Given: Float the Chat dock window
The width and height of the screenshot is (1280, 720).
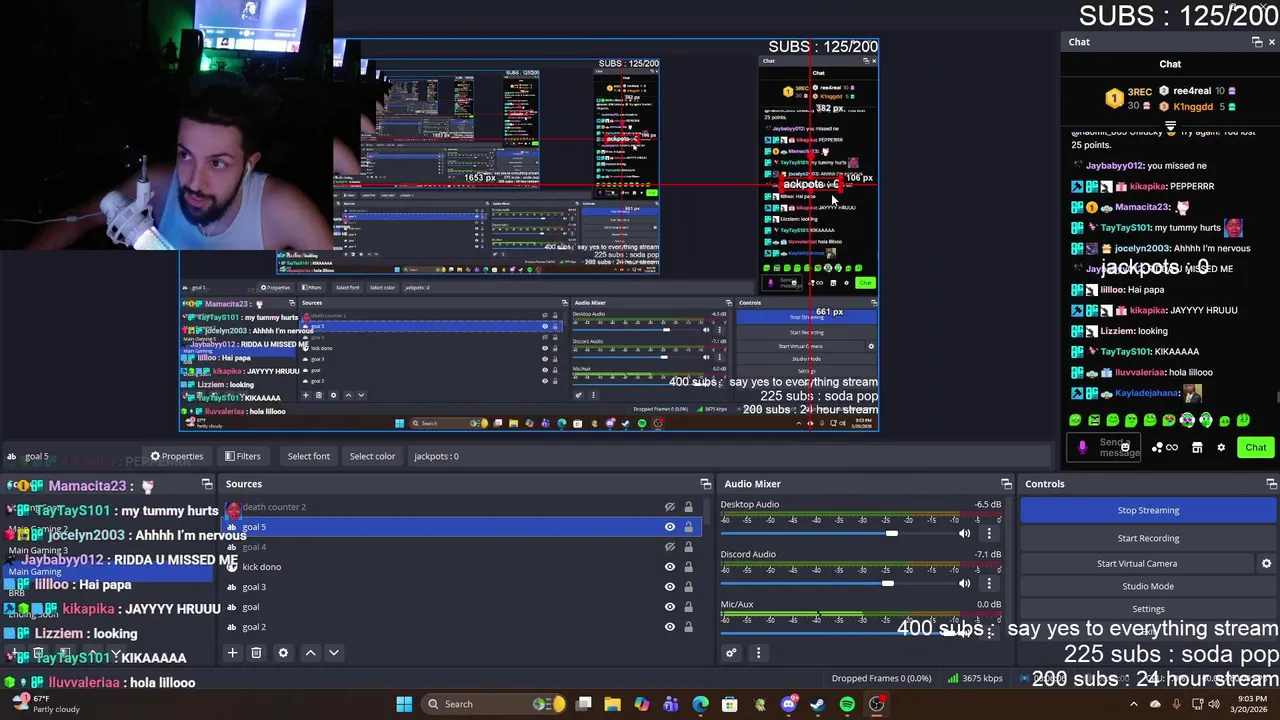Looking at the screenshot, I should coord(1257,42).
